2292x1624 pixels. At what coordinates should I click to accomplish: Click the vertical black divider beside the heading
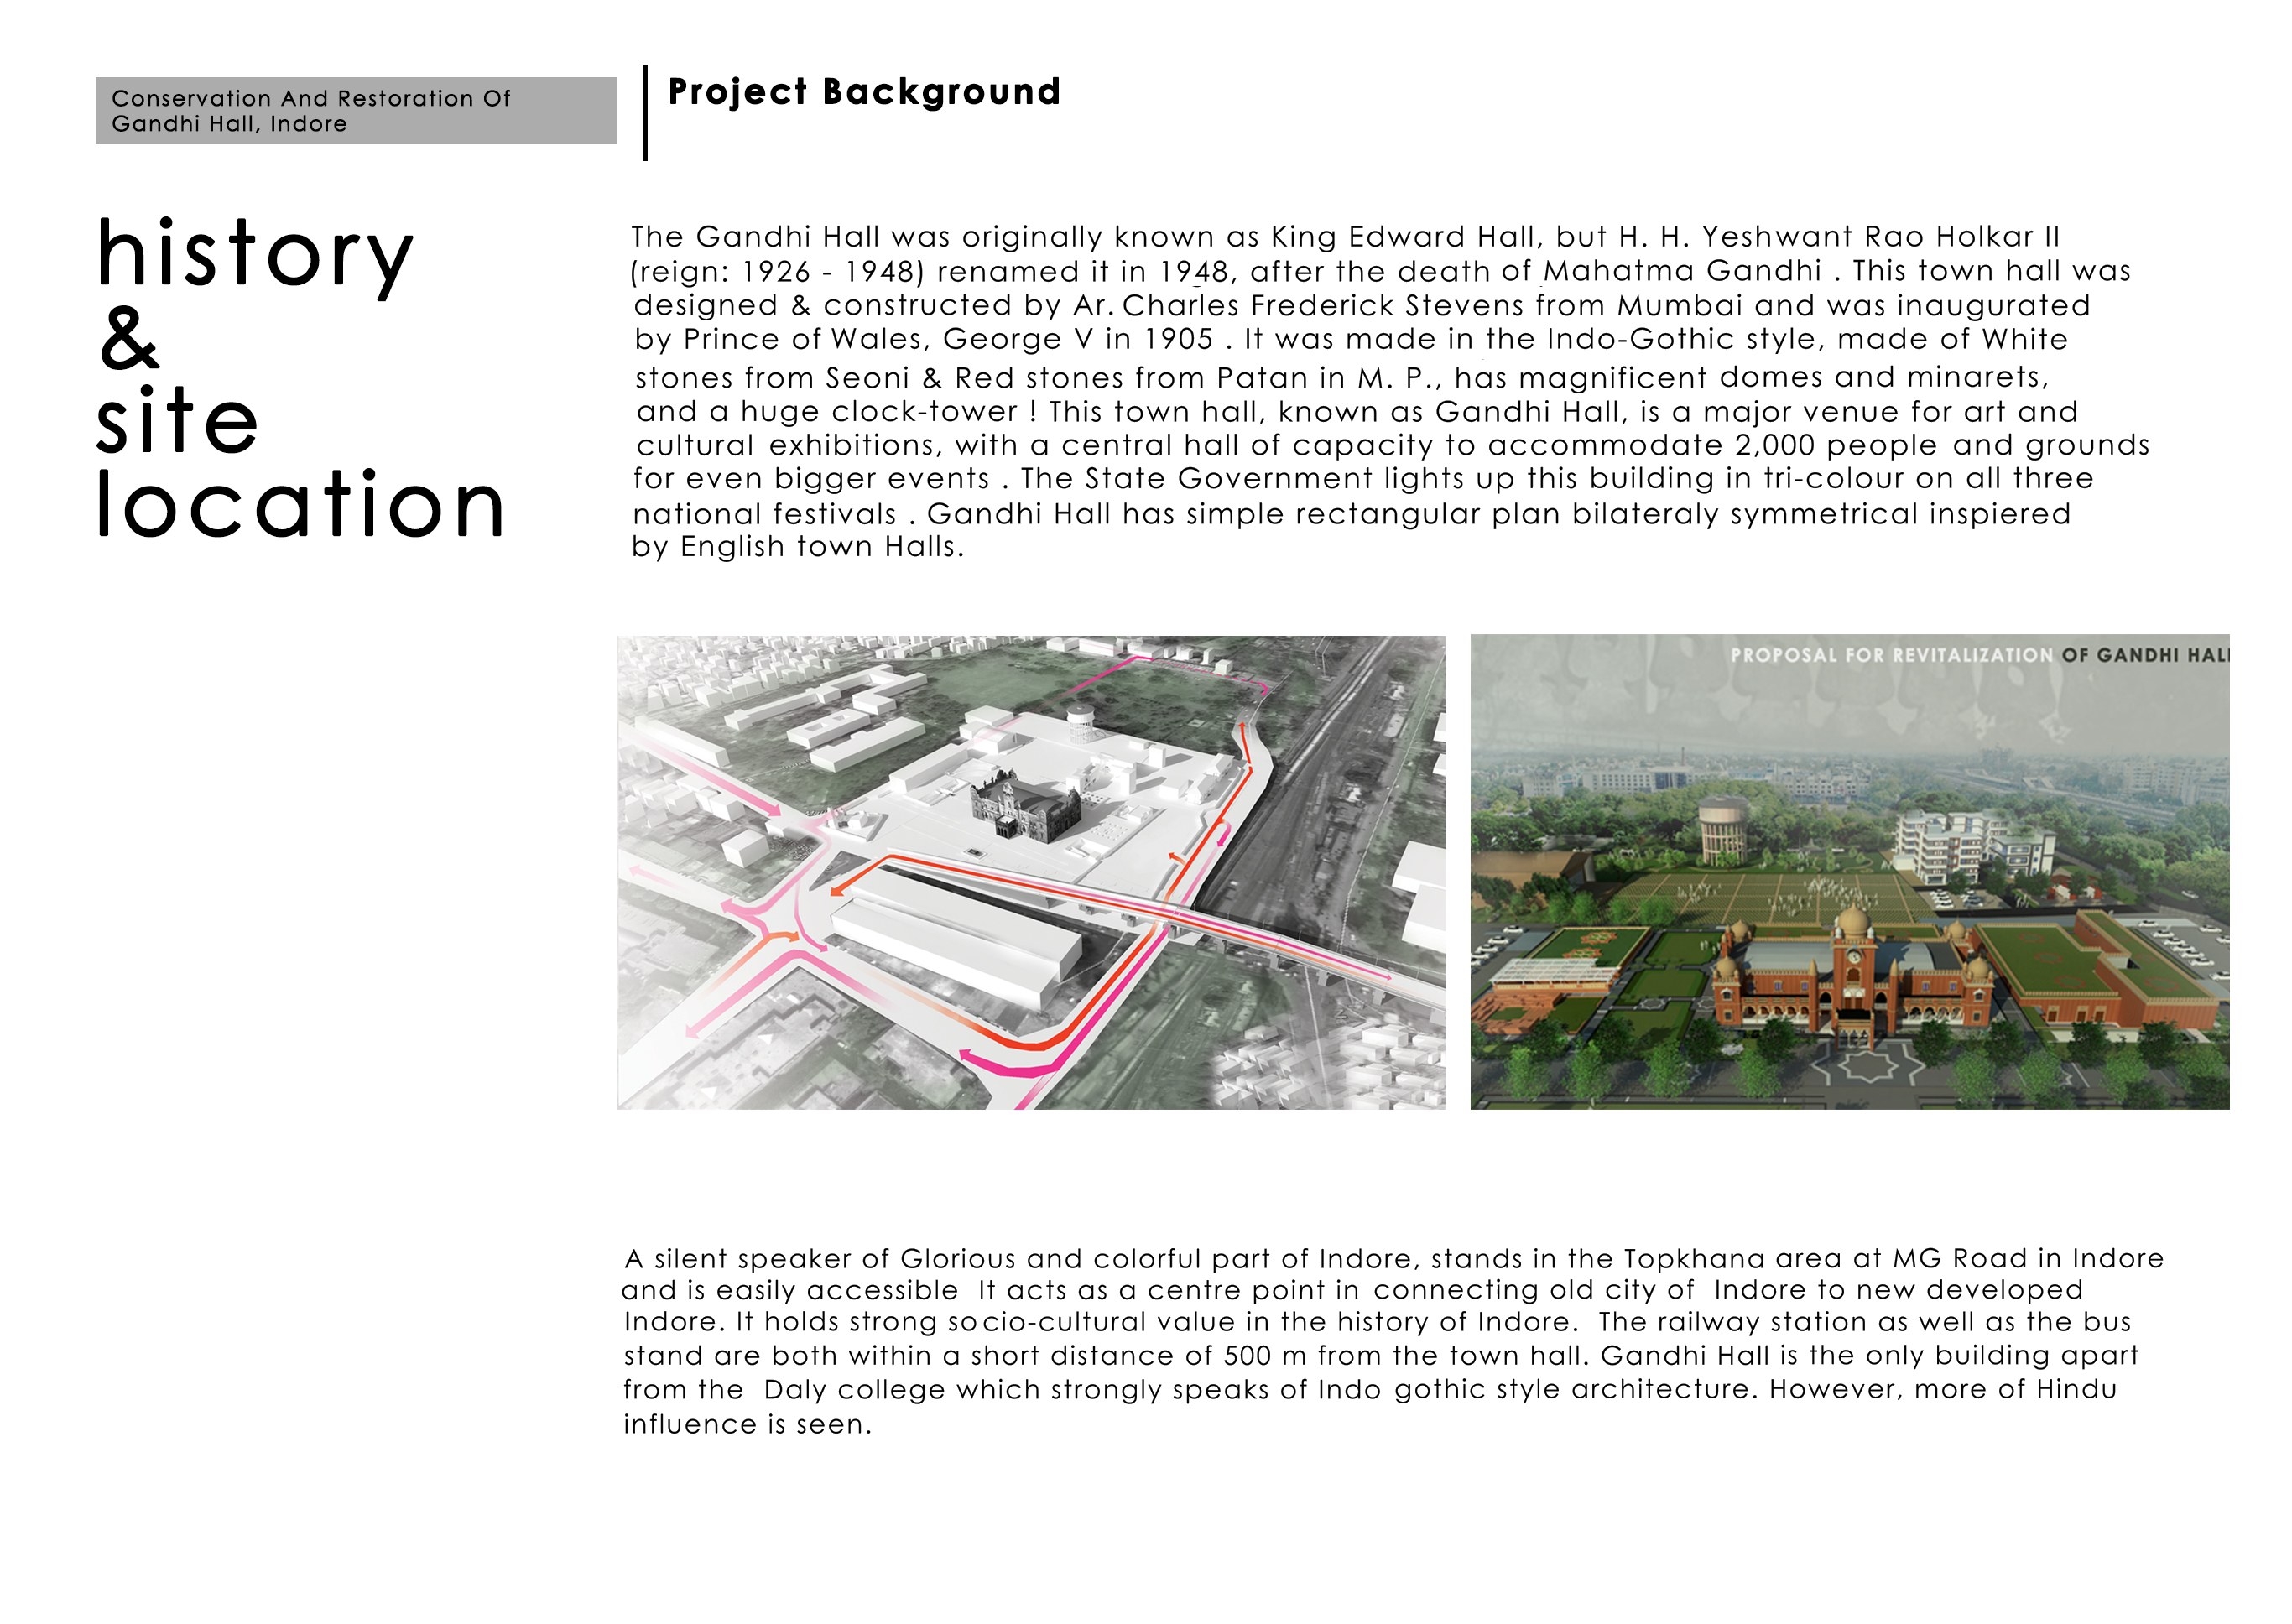tap(645, 113)
